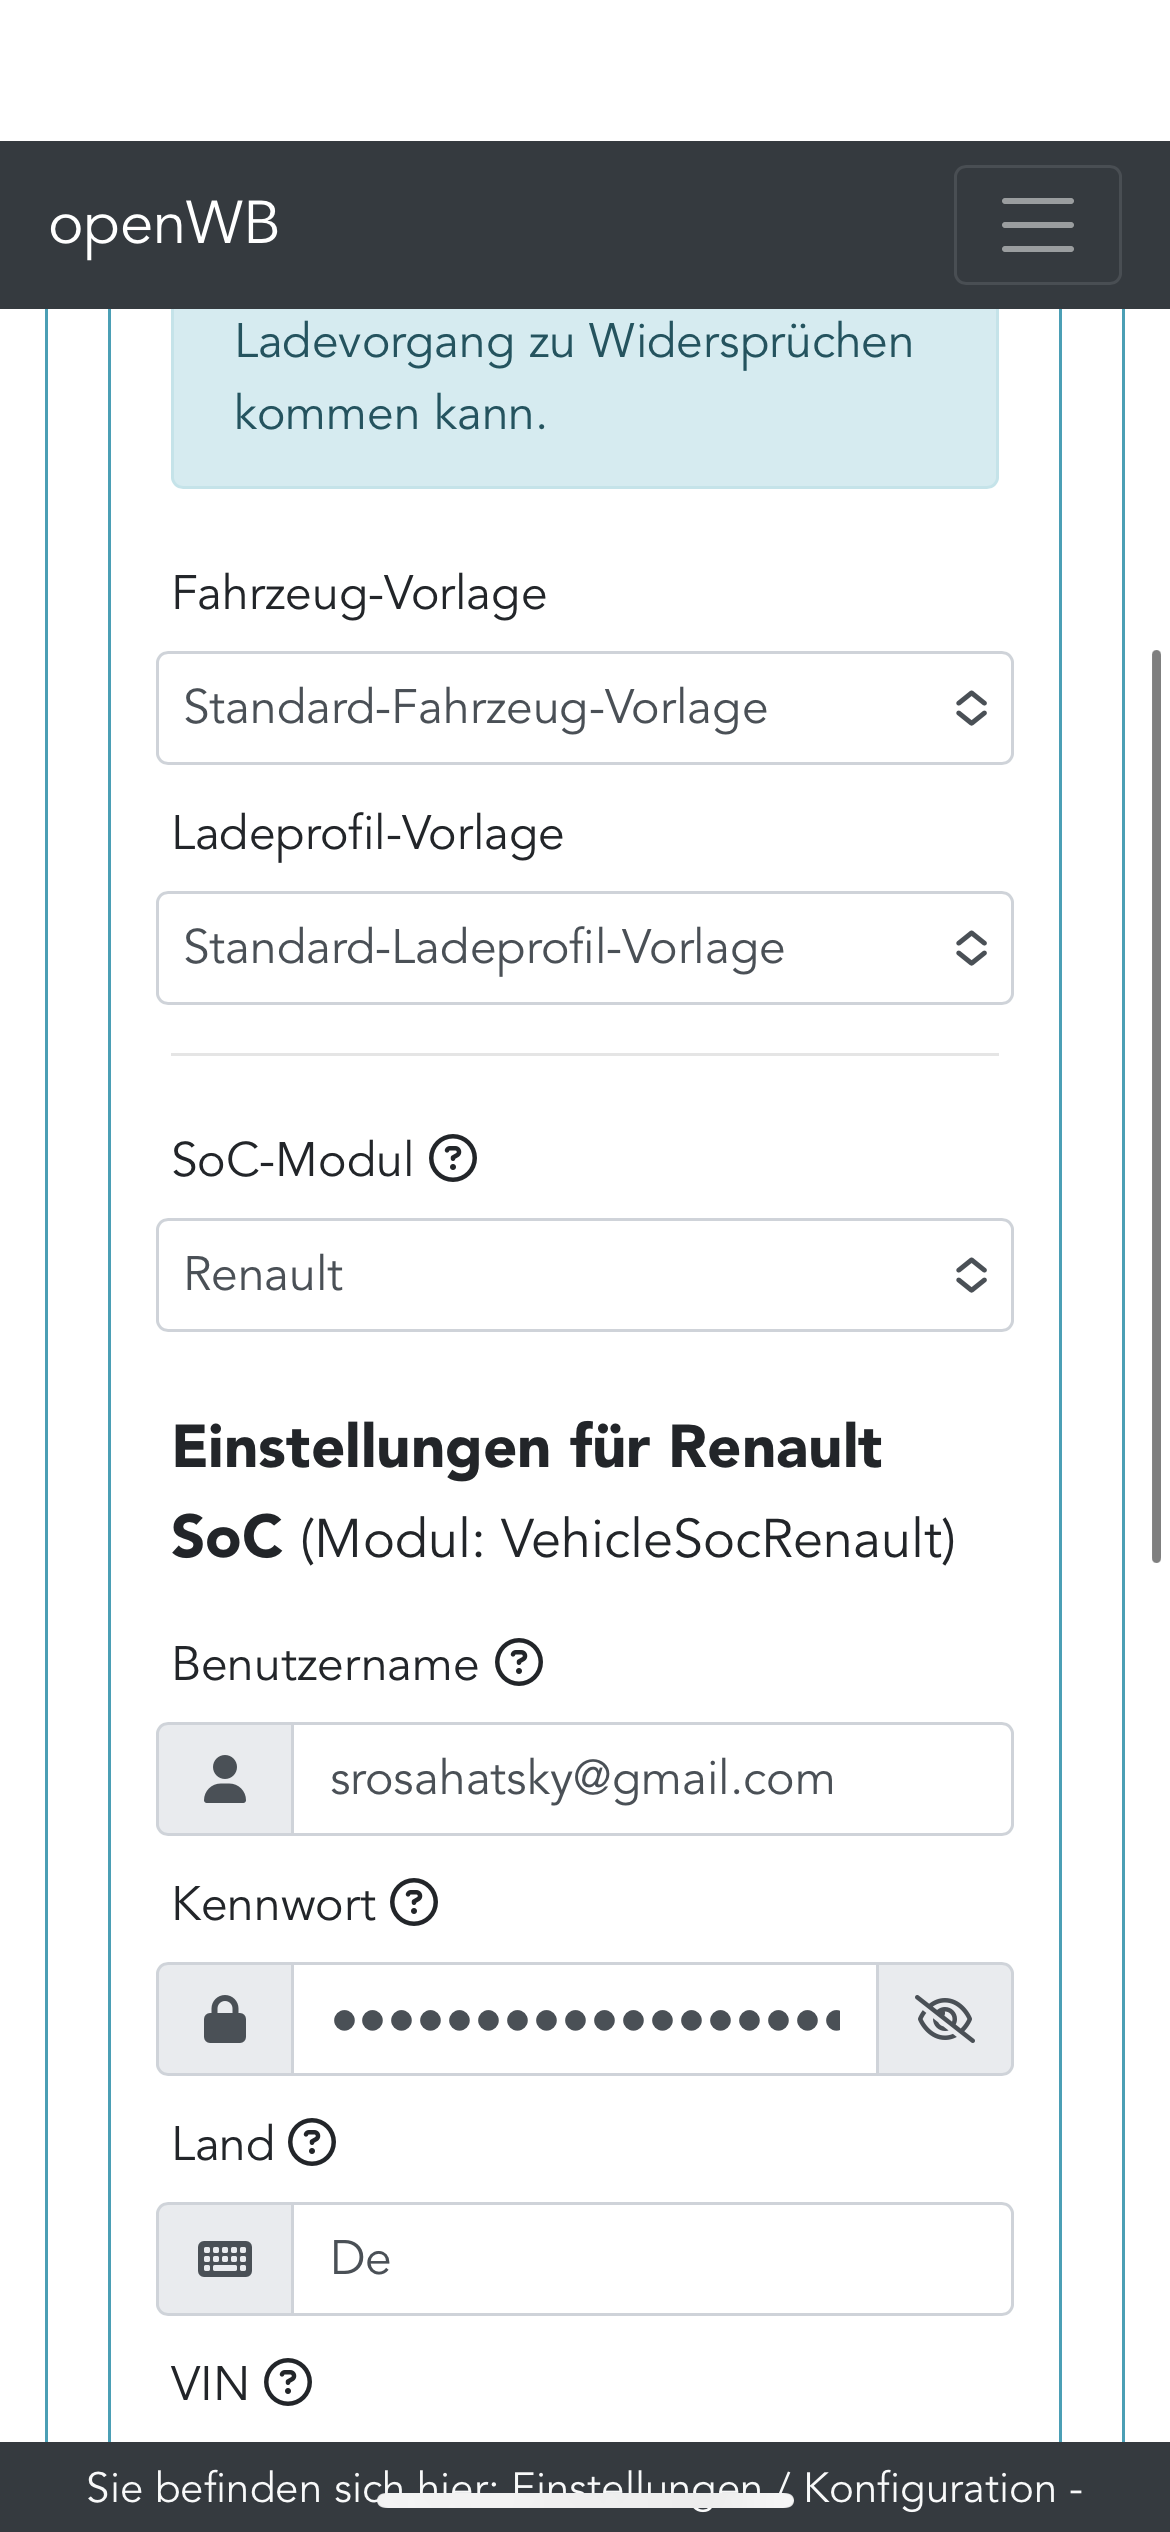Open the SoC-Modul Renault dropdown
Viewport: 1170px width, 2532px height.
585,1275
